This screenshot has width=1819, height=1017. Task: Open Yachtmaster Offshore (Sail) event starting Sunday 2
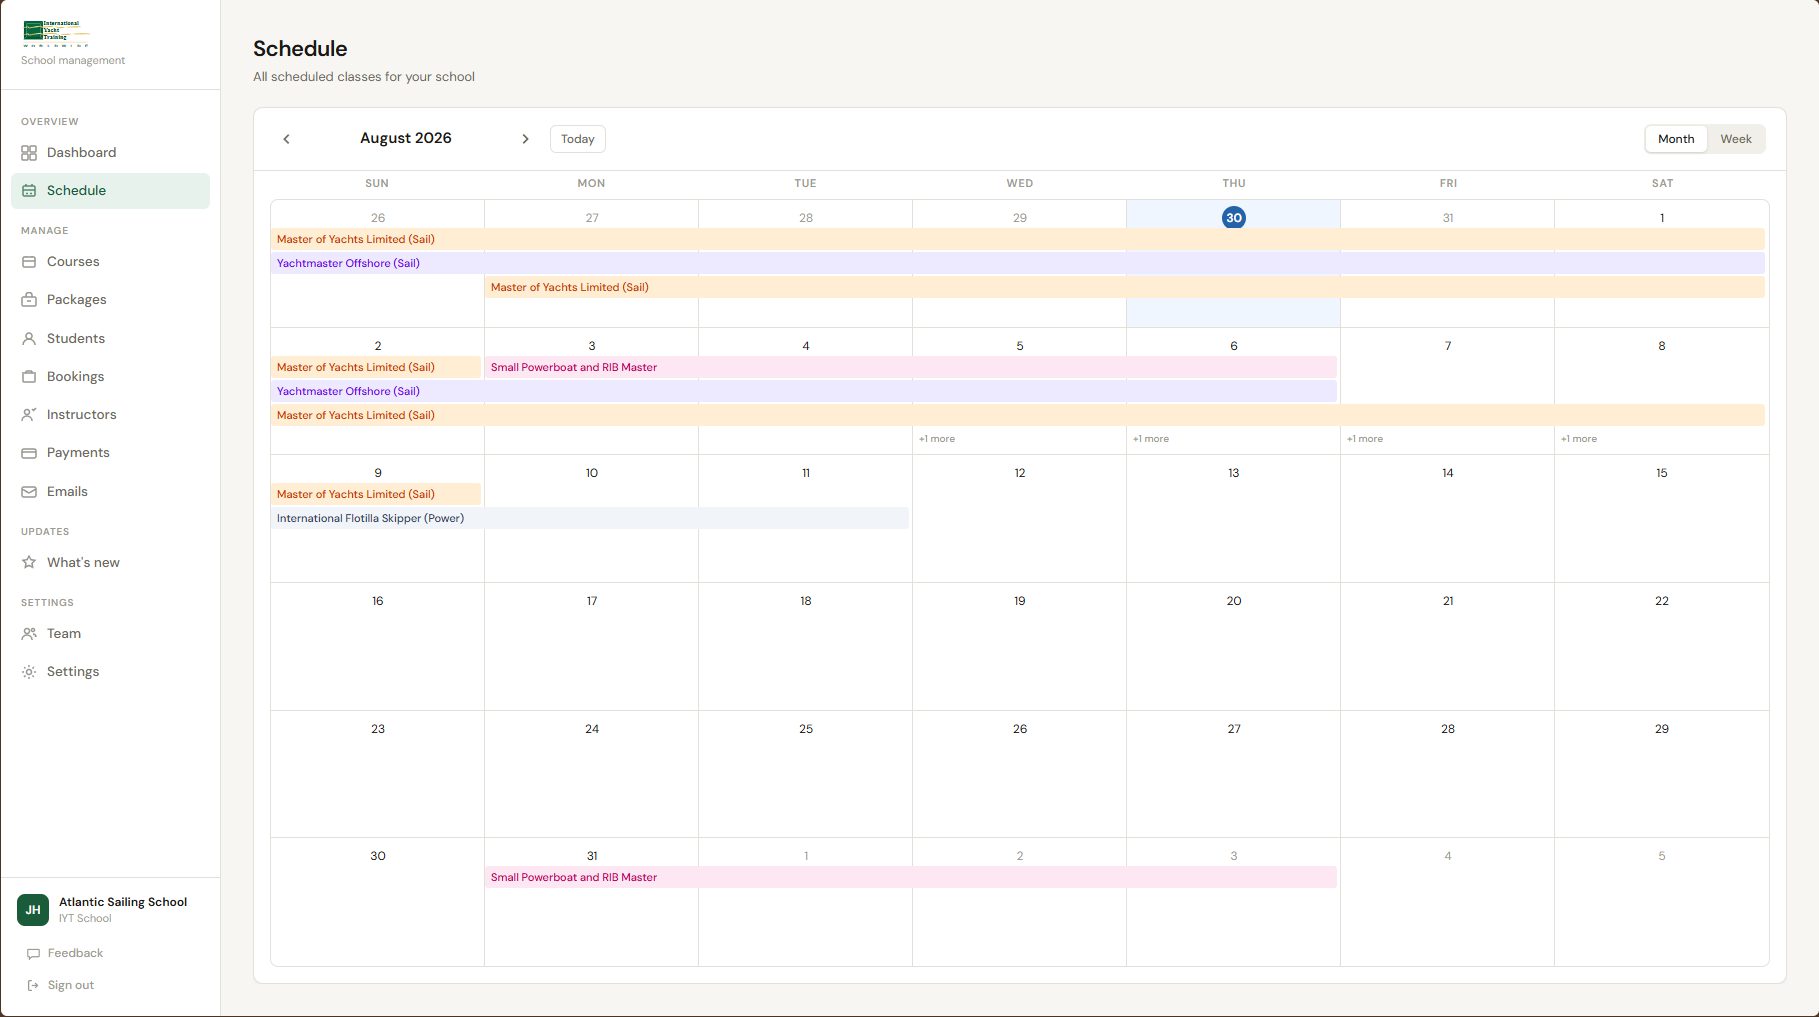[804, 392]
